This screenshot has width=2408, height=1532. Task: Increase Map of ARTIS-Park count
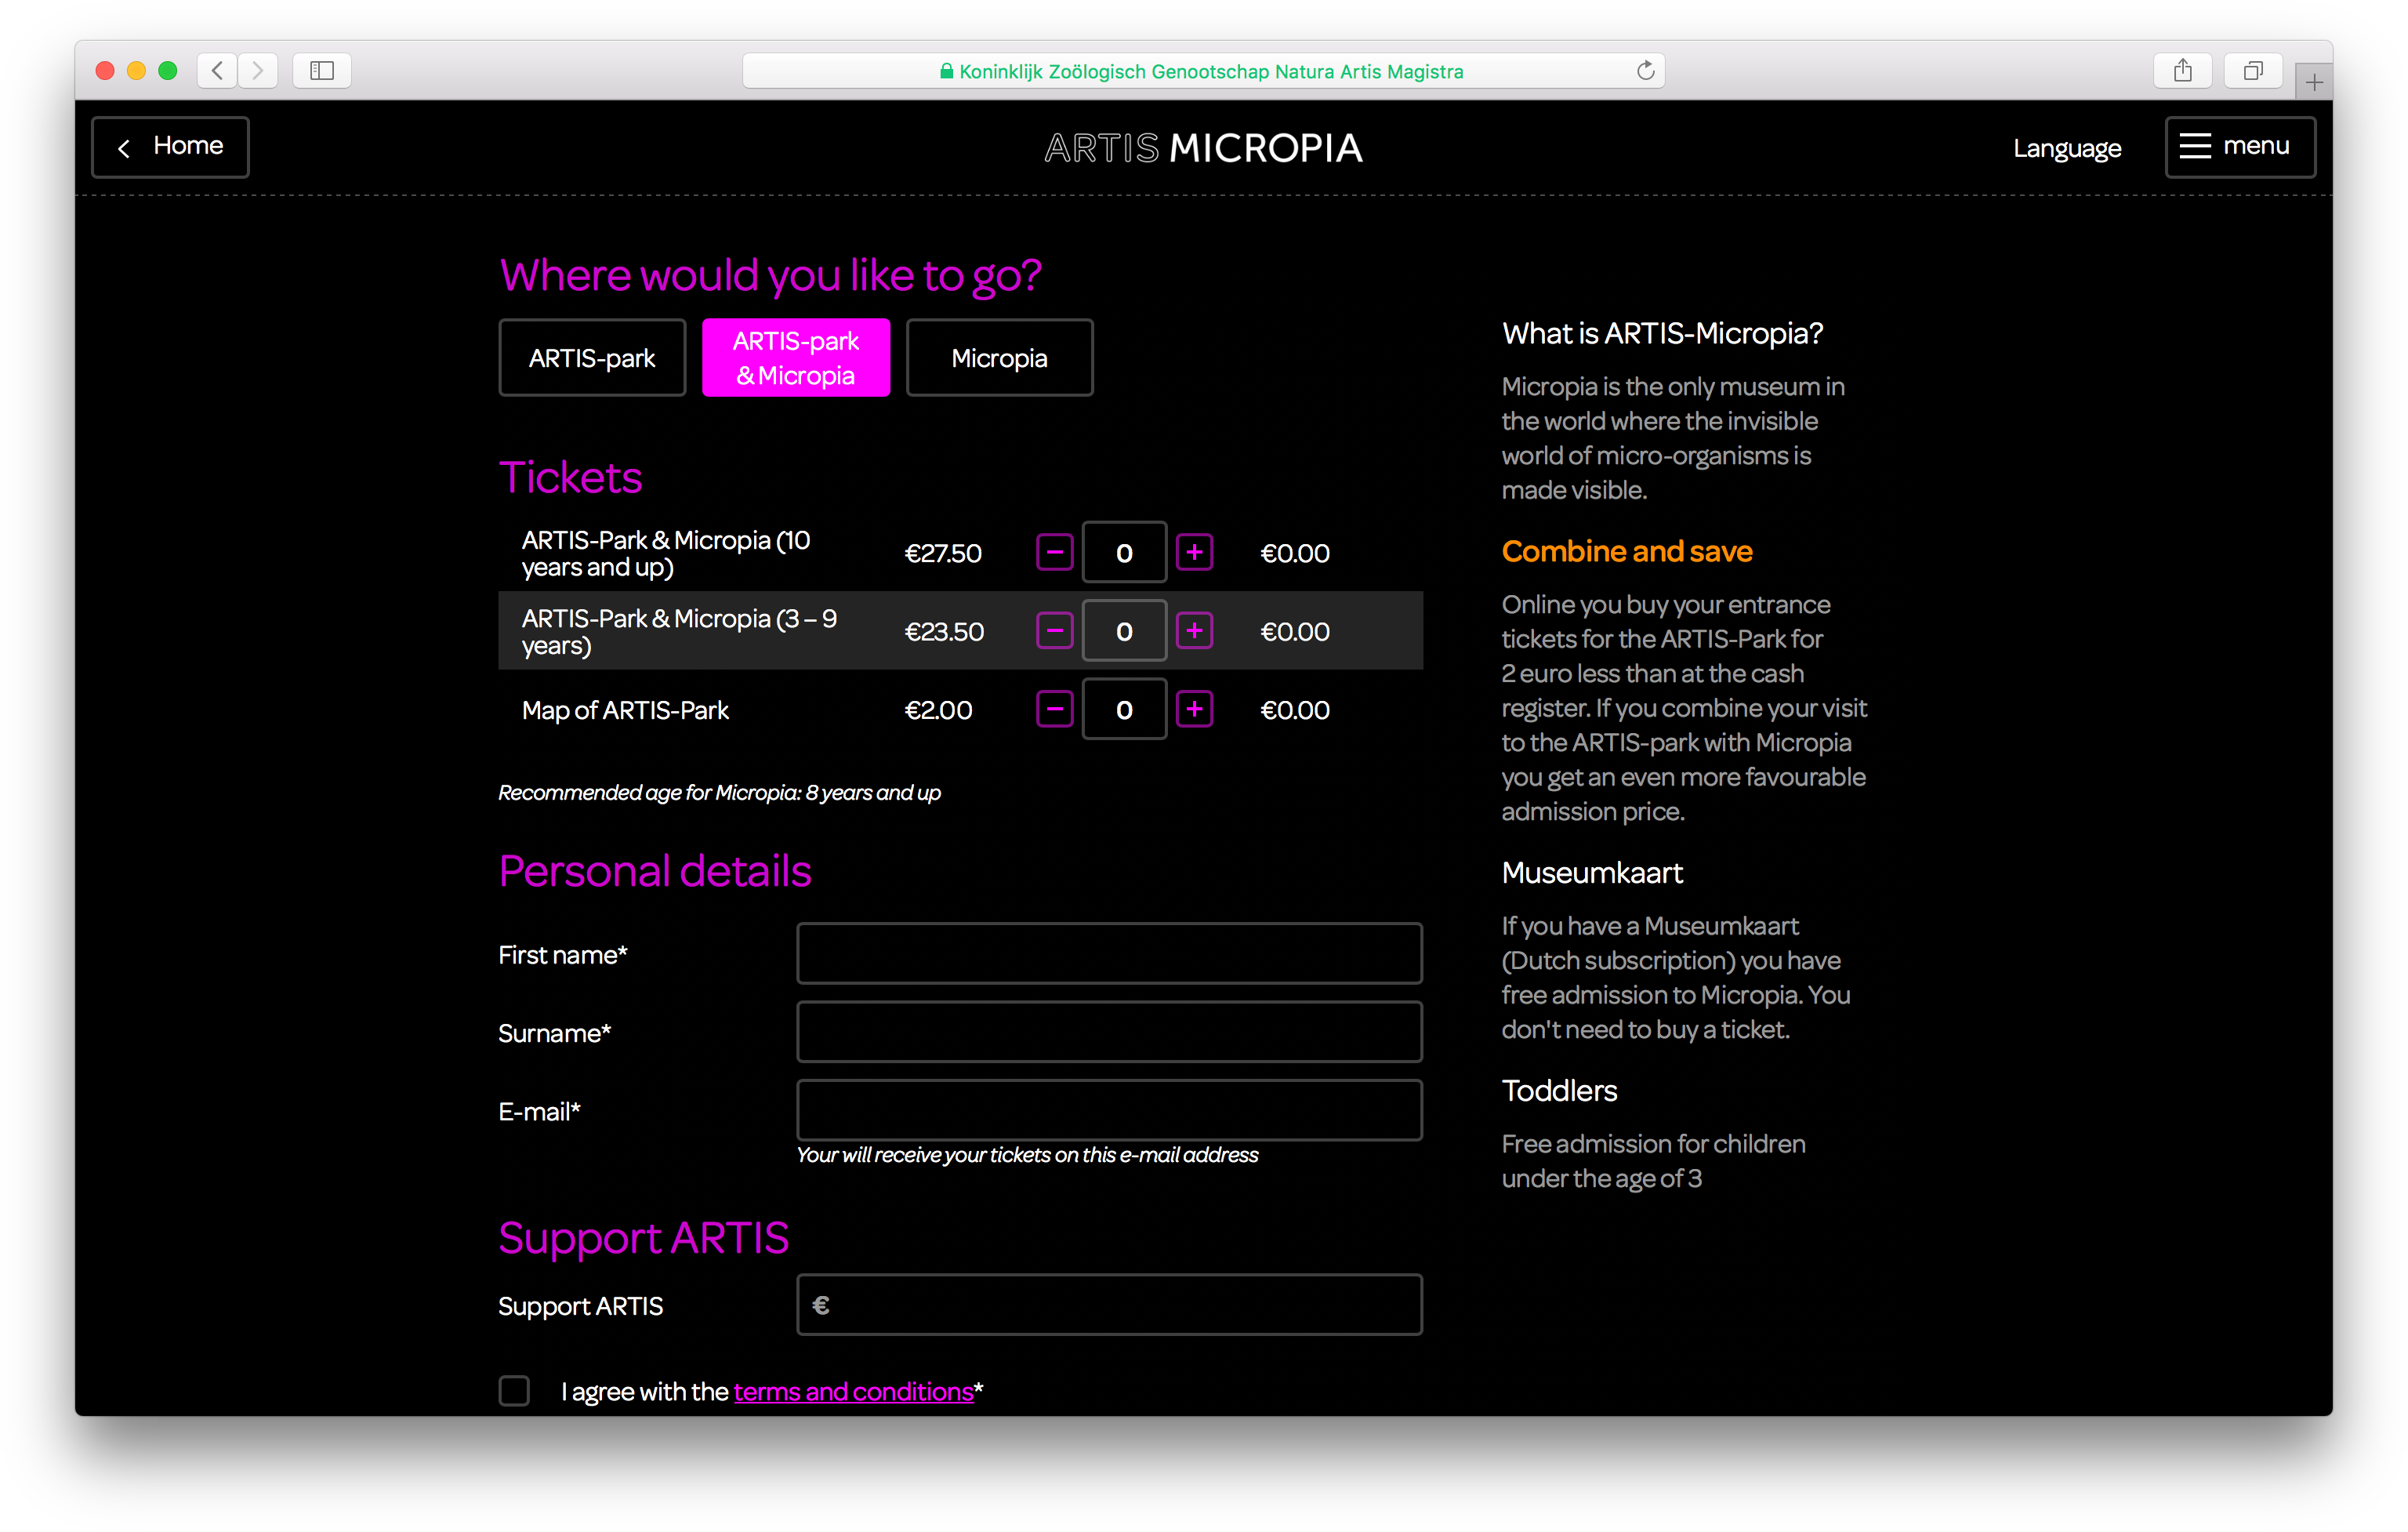pyautogui.click(x=1194, y=709)
